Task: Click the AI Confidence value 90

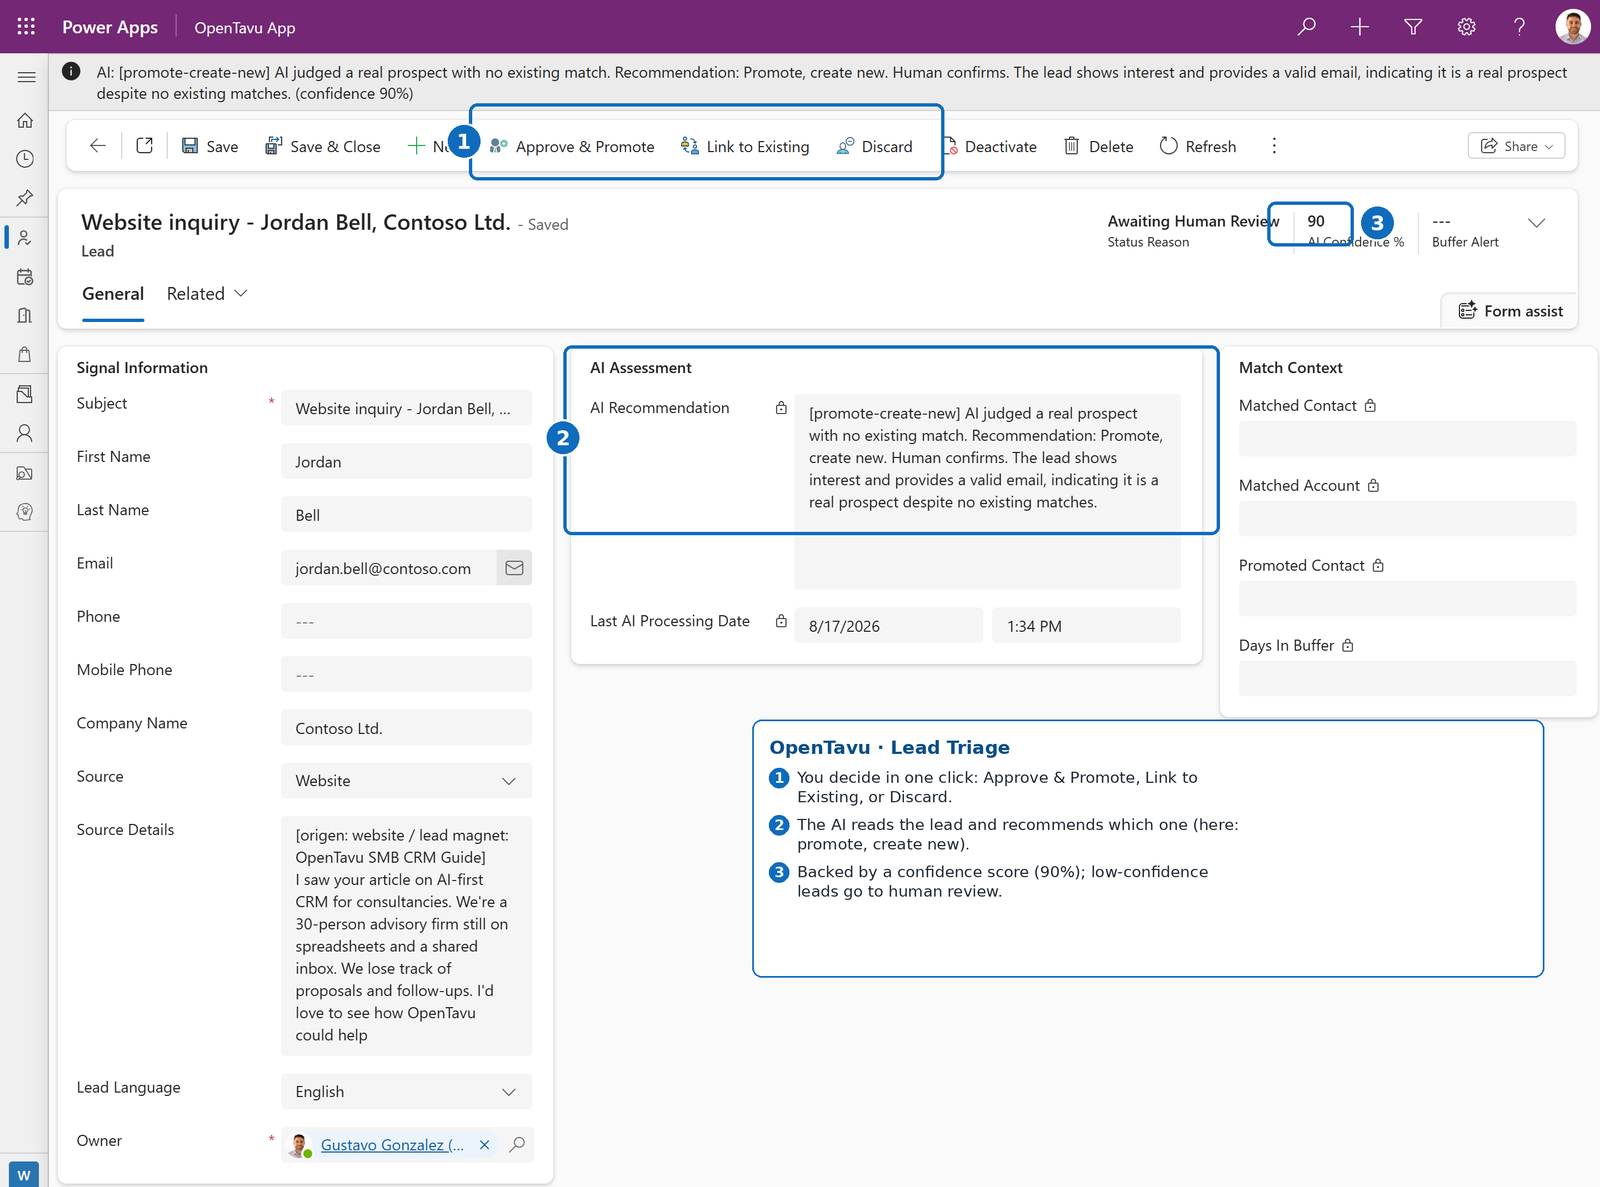Action: (1316, 221)
